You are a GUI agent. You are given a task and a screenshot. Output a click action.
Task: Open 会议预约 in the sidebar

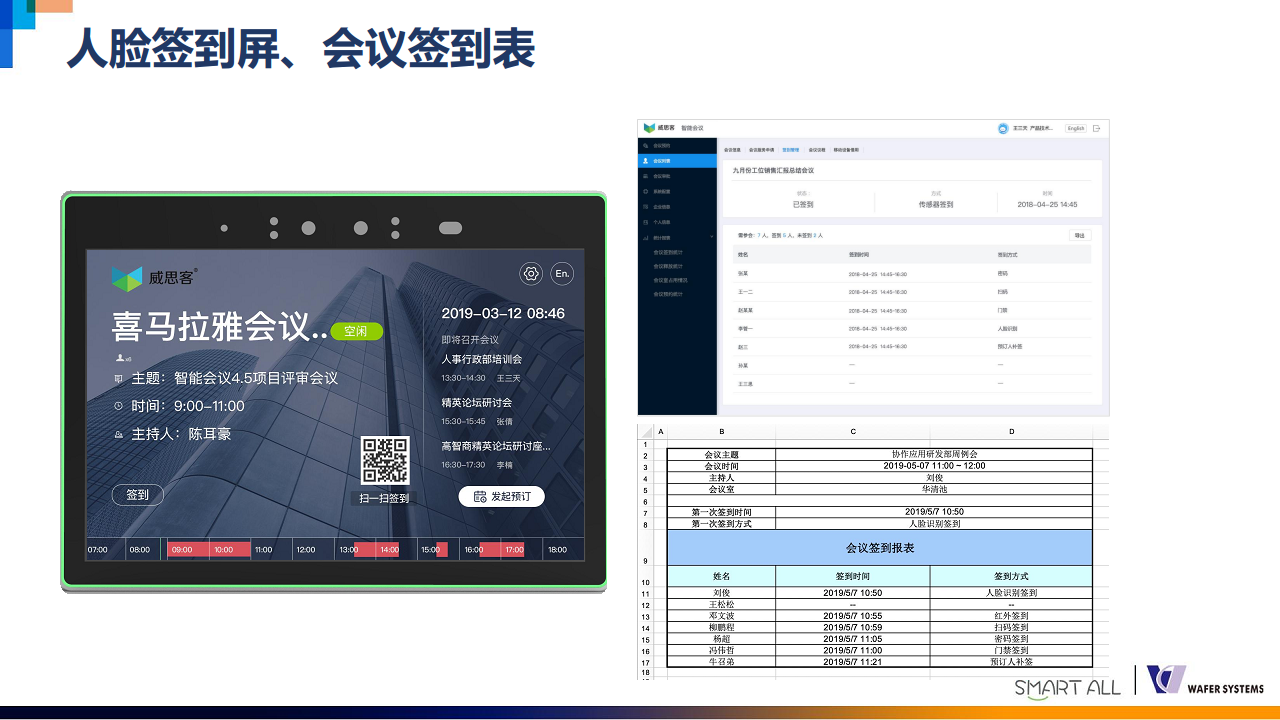[678, 145]
